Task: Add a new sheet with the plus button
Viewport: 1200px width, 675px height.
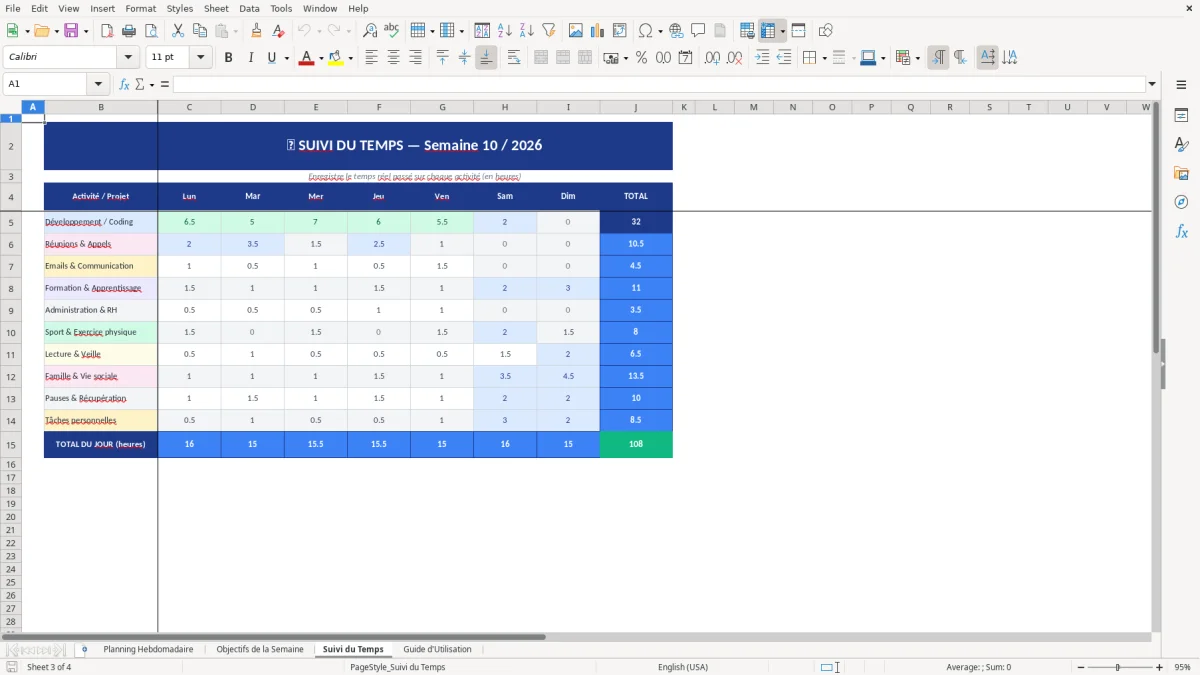Action: click(84, 649)
